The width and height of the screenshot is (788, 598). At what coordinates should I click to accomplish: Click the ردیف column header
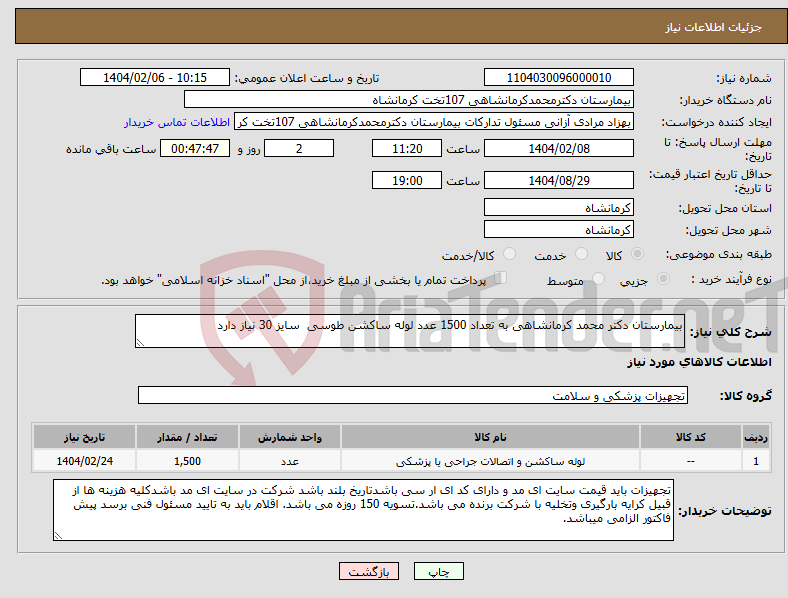756,437
